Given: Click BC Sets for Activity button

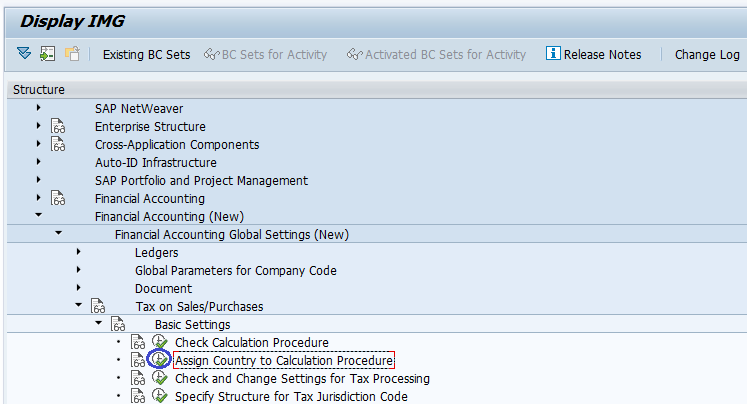Looking at the screenshot, I should 265,55.
